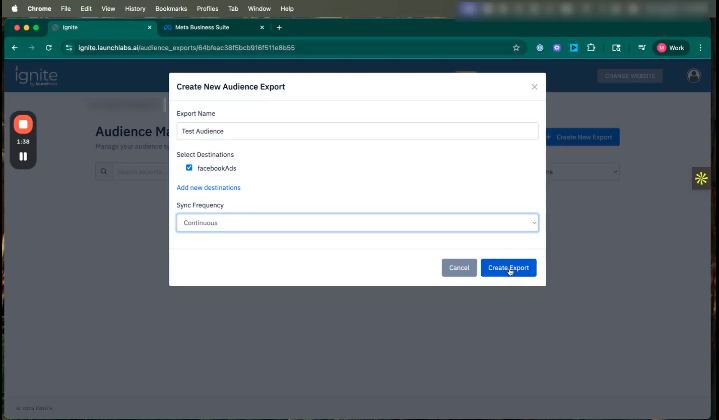Open the Bookmarks menu in the menu bar

point(171,8)
